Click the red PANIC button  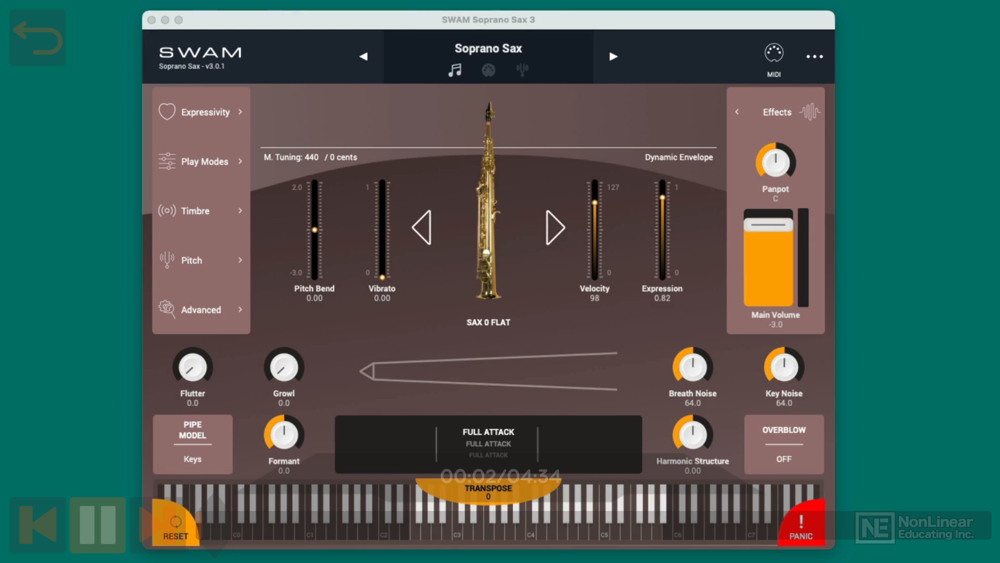coord(801,526)
